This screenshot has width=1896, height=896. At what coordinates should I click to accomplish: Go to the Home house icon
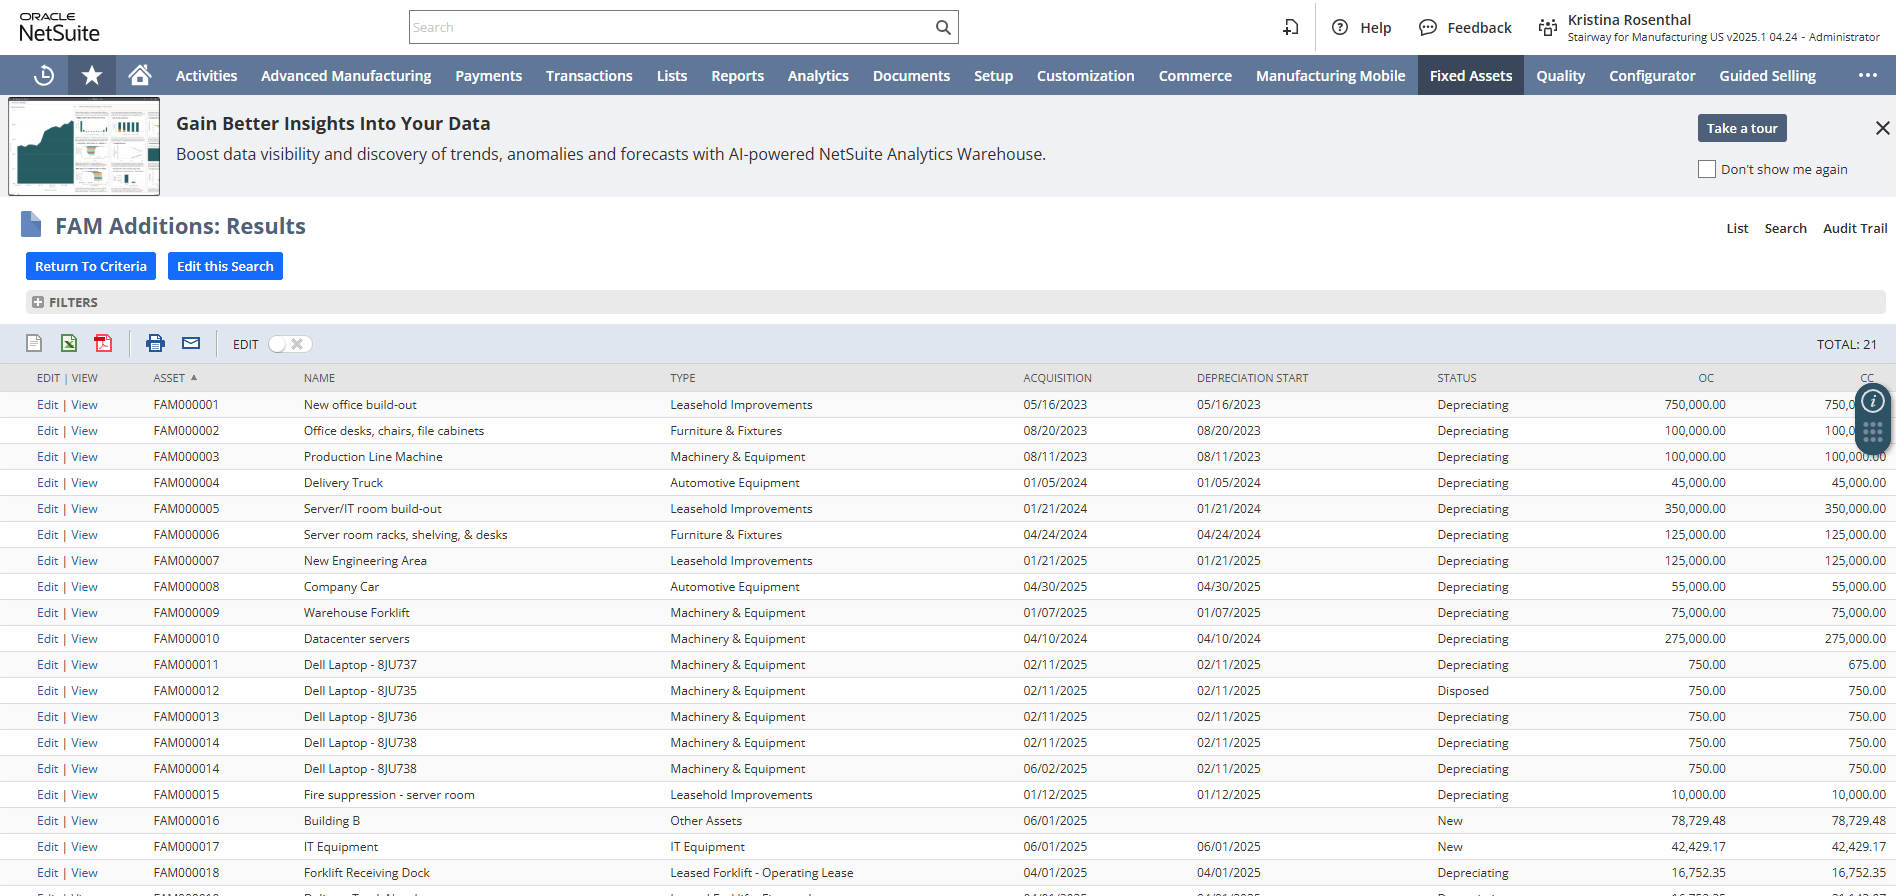coord(140,75)
